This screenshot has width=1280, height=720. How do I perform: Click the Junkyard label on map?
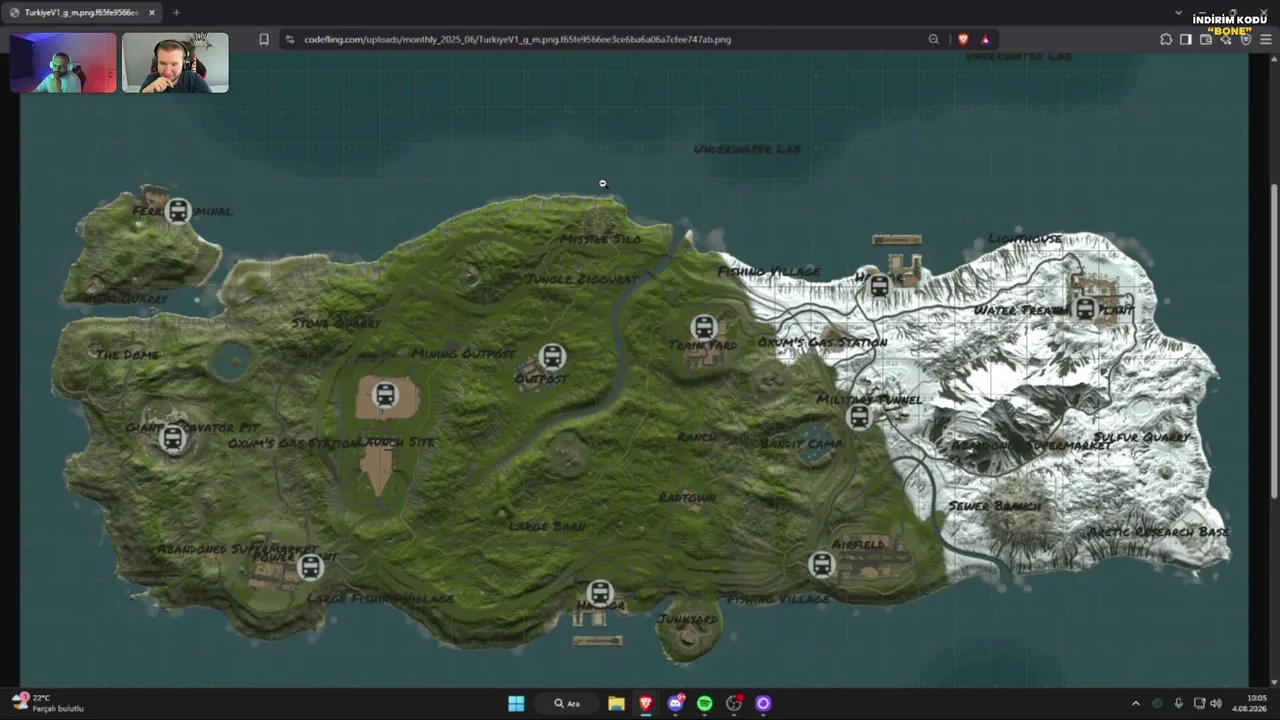click(x=688, y=619)
